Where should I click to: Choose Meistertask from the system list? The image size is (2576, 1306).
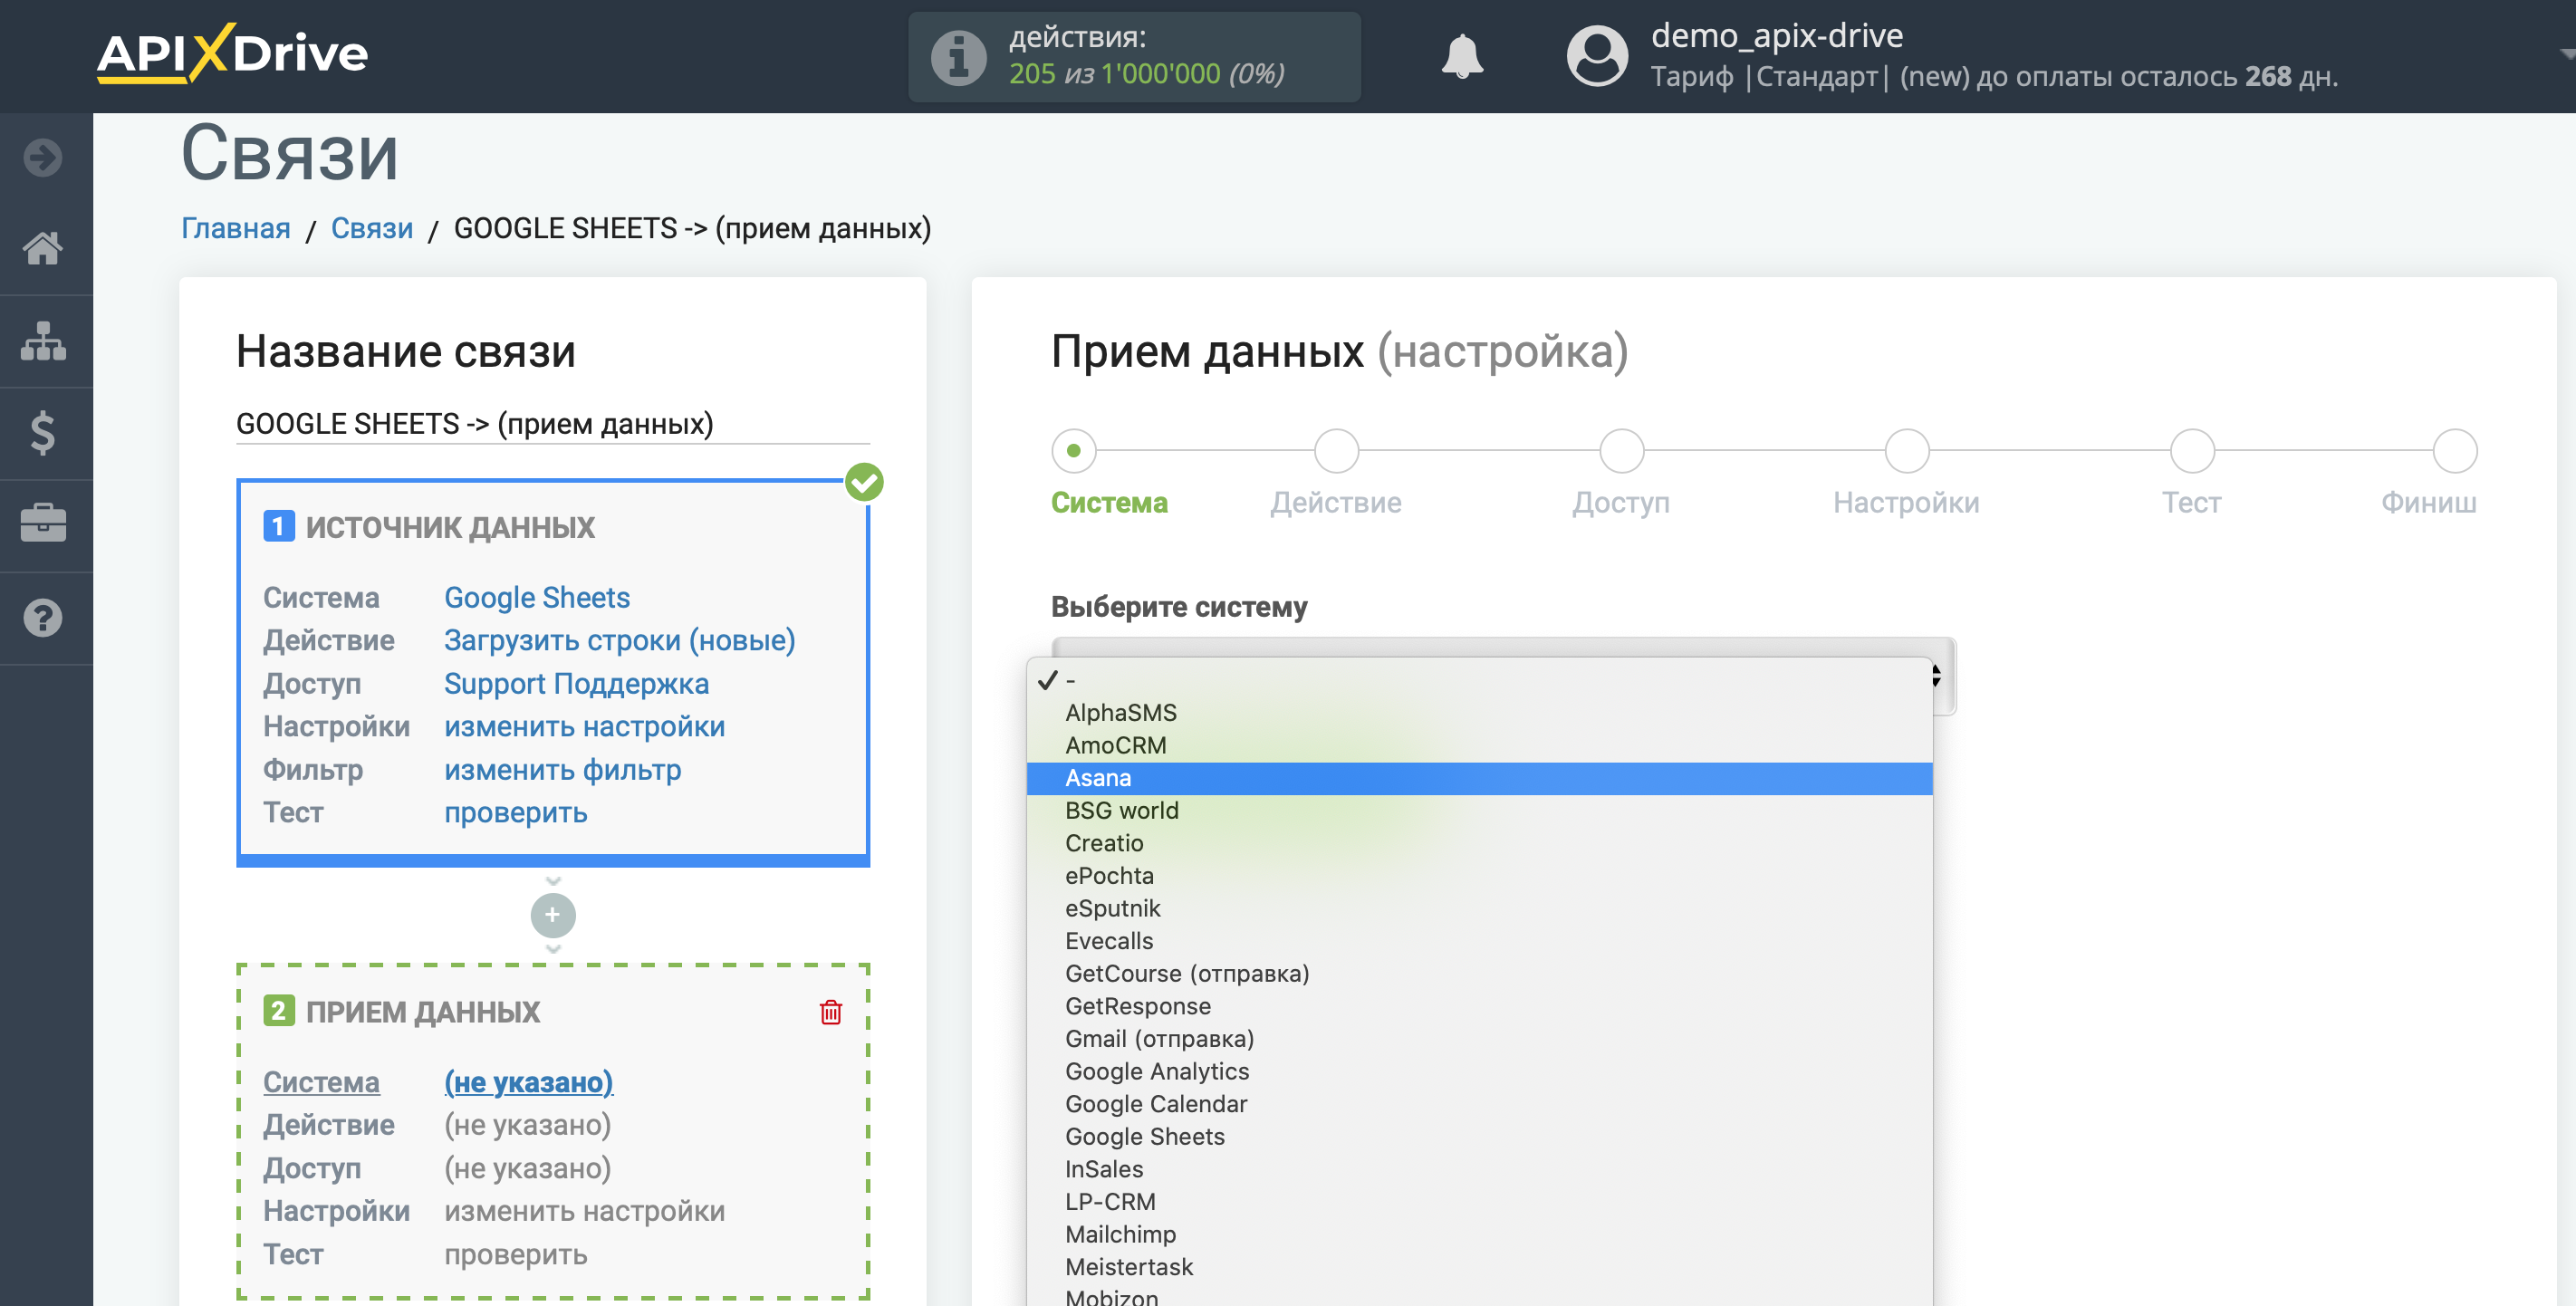pos(1479,1267)
